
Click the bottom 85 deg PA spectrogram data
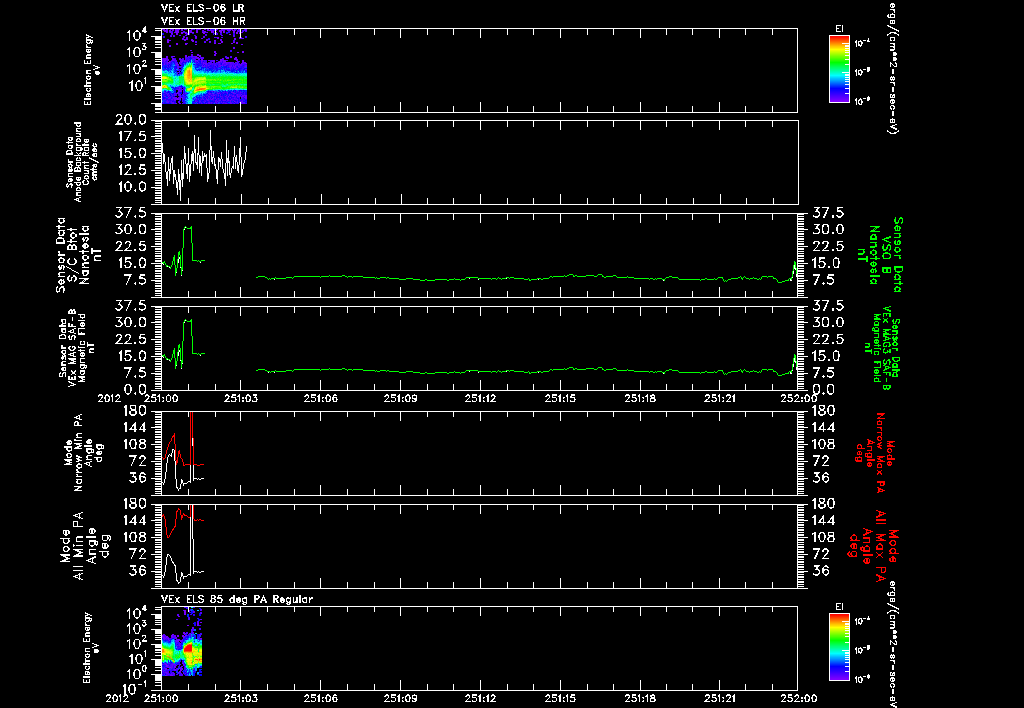pos(182,642)
